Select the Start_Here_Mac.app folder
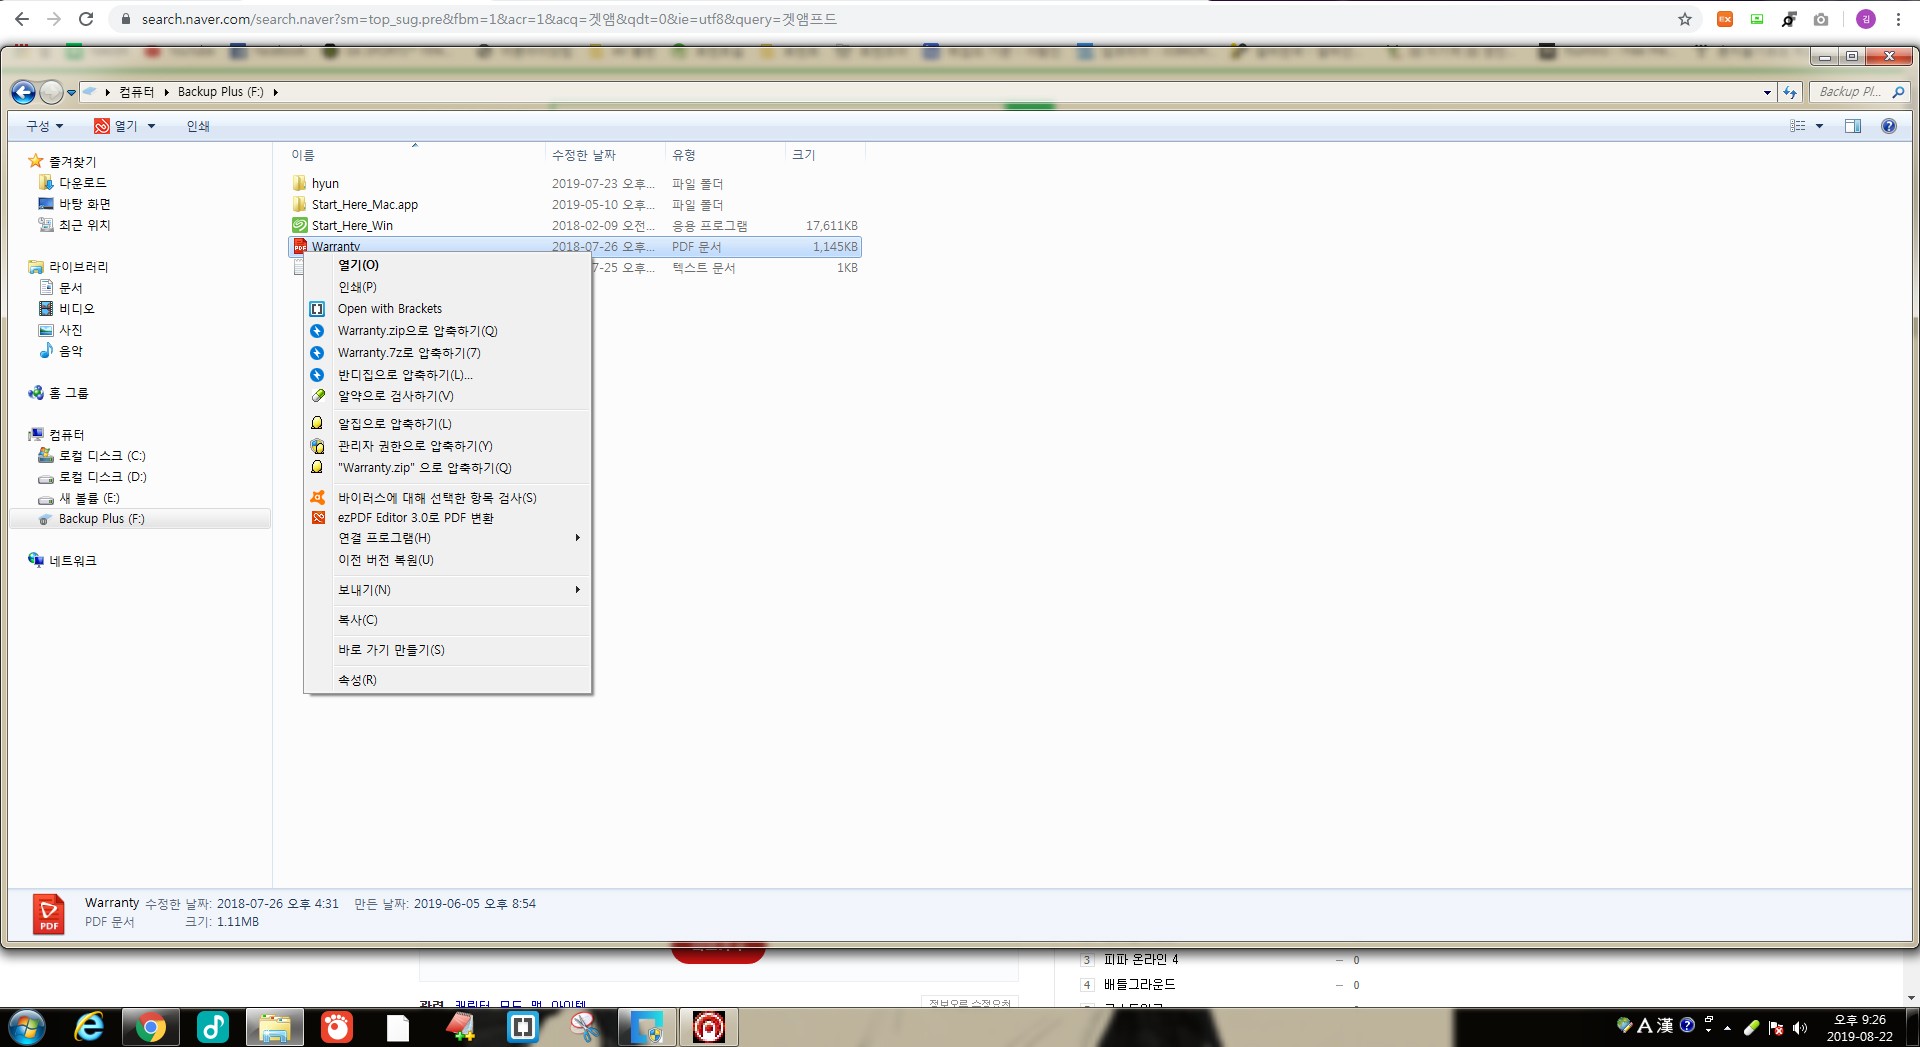The width and height of the screenshot is (1920, 1047). click(x=364, y=205)
